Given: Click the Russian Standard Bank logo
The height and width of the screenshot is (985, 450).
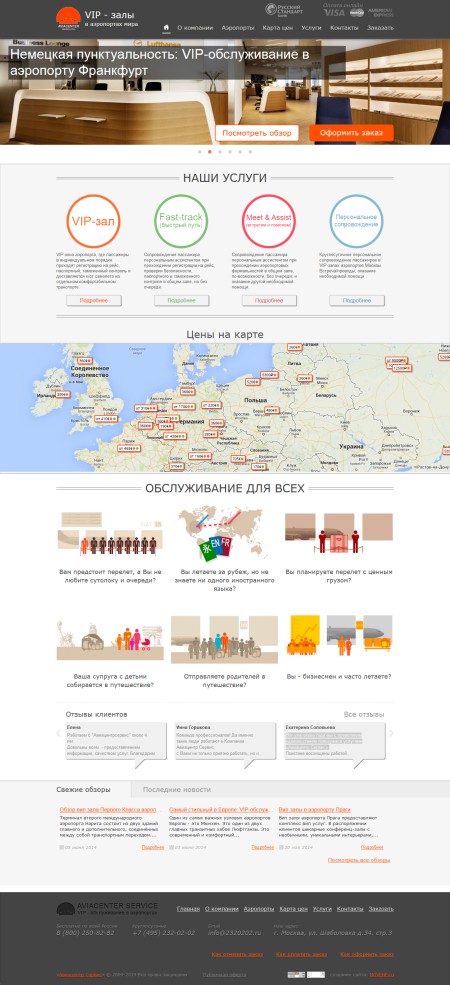Looking at the screenshot, I should 284,11.
